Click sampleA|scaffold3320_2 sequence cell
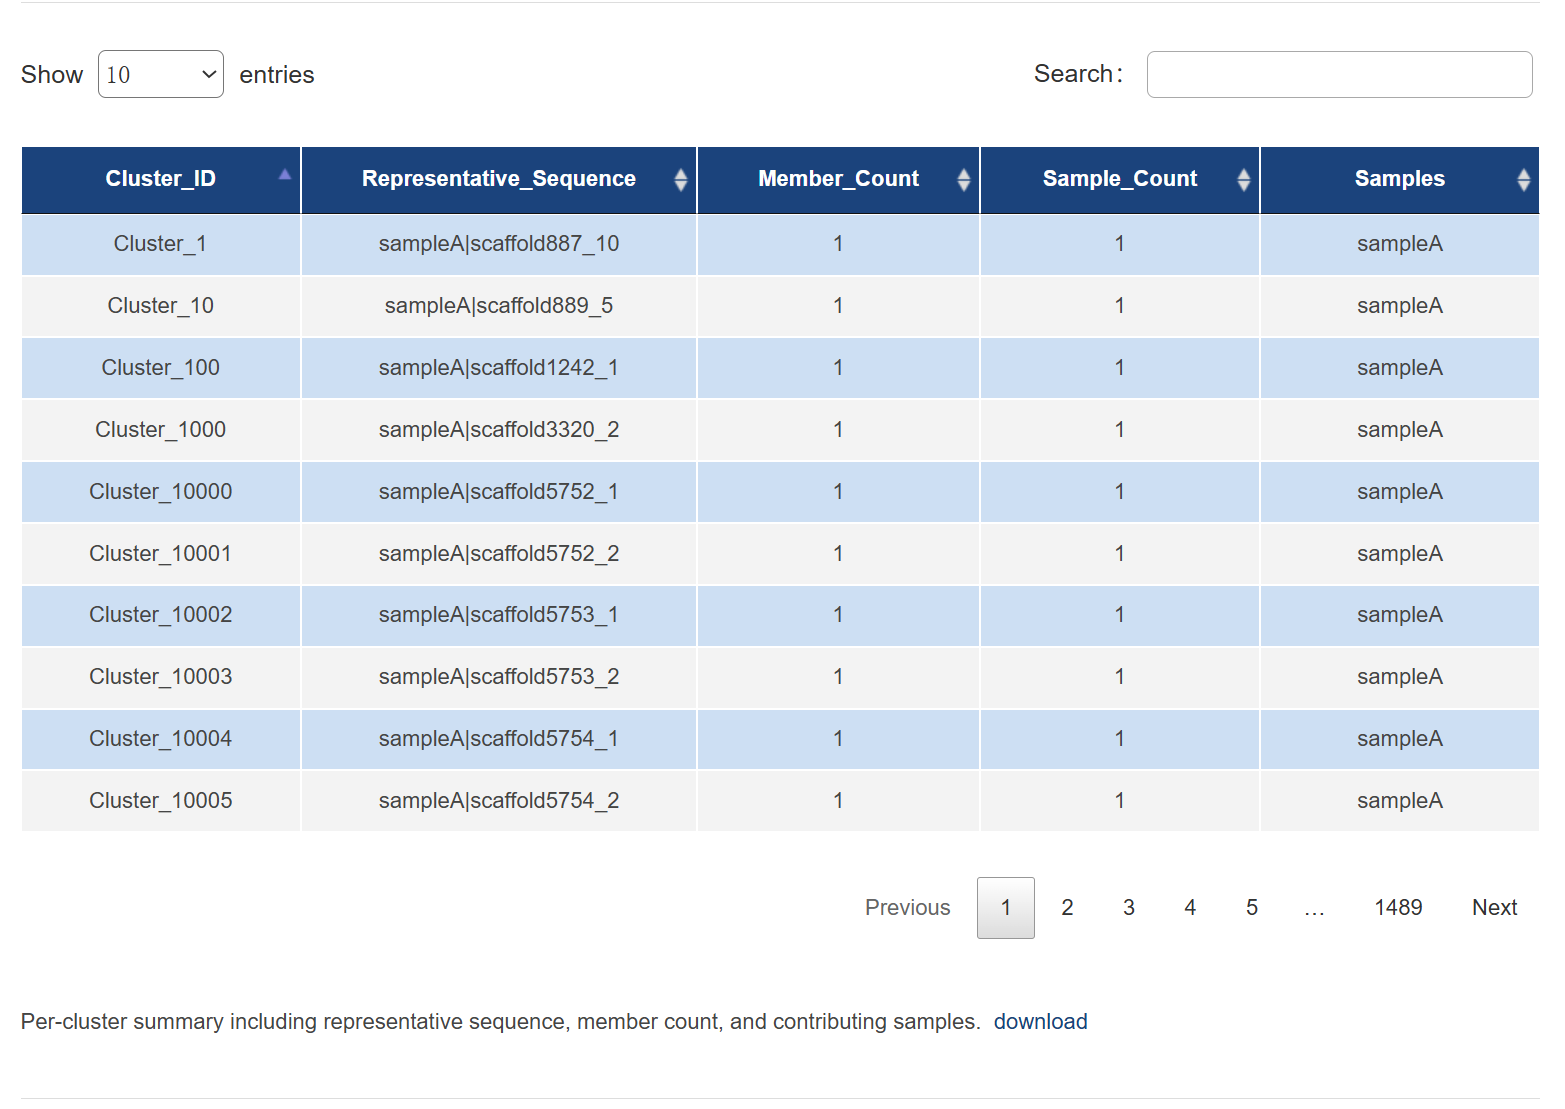This screenshot has width=1565, height=1109. tap(499, 430)
